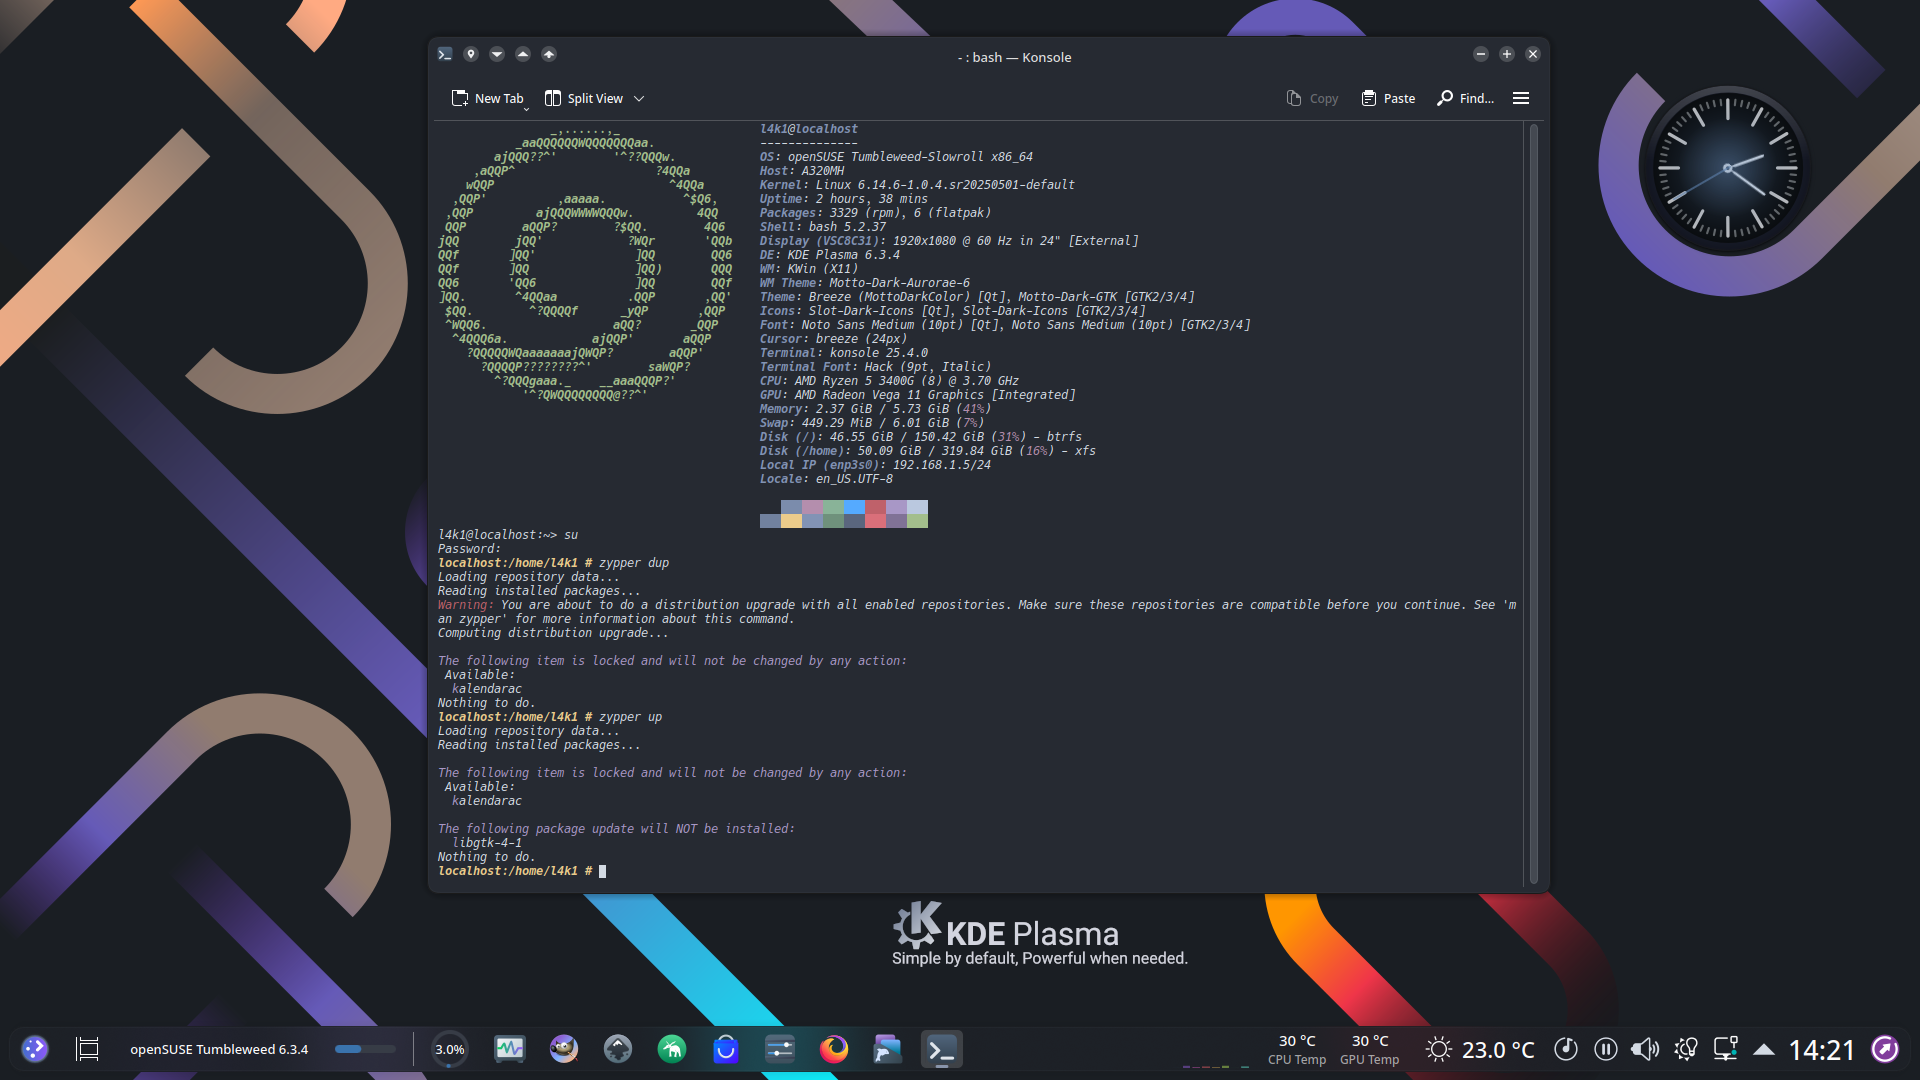Click the 'Kernel: Linux 6.14.6' line
Viewport: 1920px width, 1080px height.
click(917, 185)
